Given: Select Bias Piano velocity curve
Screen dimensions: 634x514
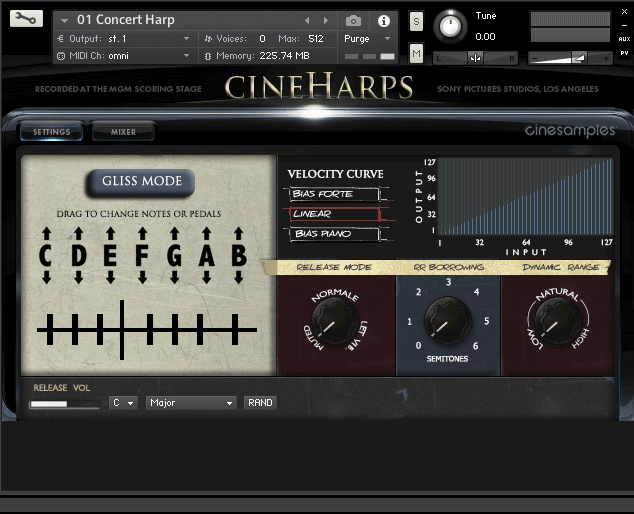Looking at the screenshot, I should pos(335,234).
